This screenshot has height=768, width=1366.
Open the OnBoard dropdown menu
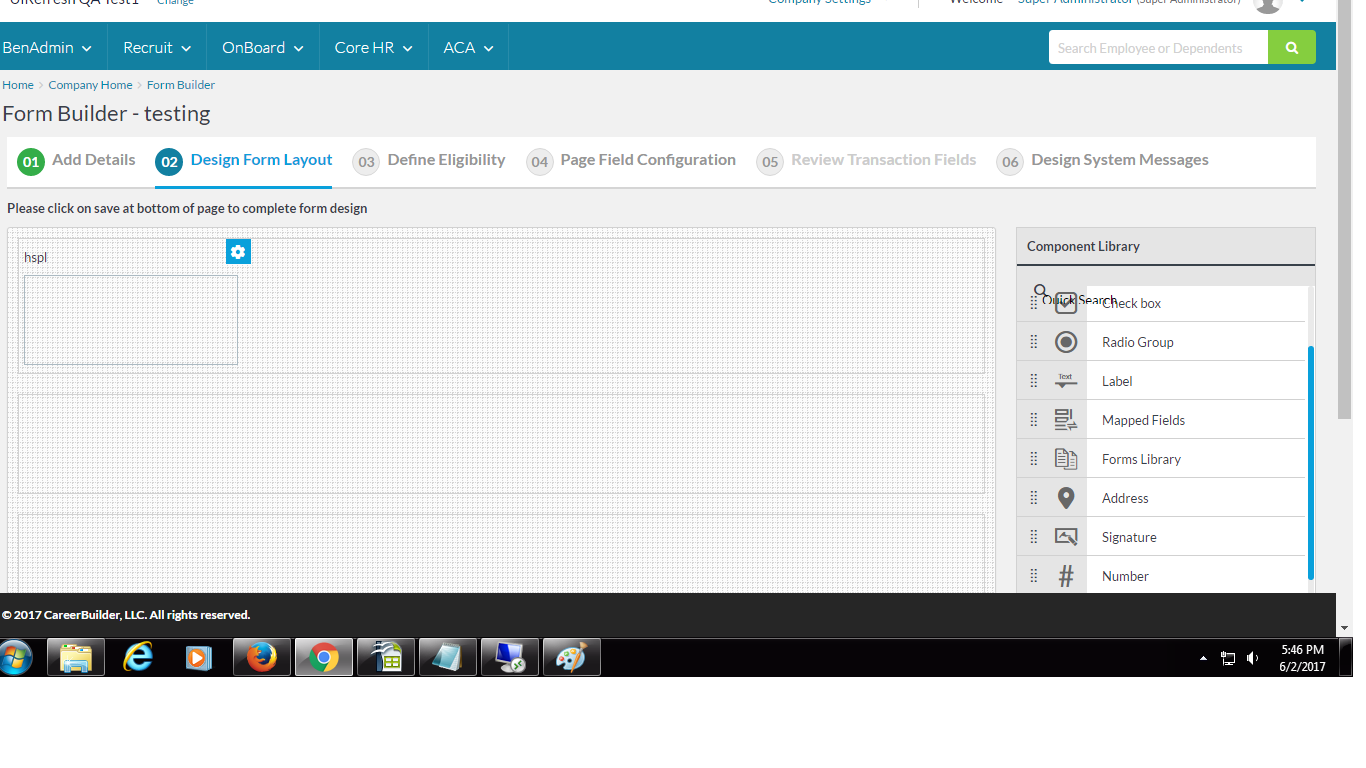pyautogui.click(x=262, y=48)
